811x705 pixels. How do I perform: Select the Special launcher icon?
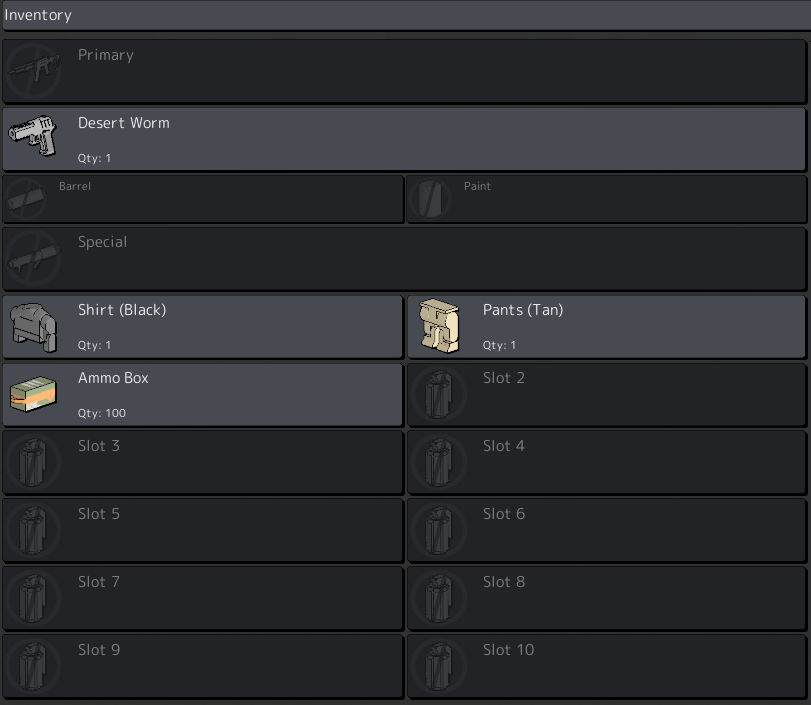[x=33, y=258]
